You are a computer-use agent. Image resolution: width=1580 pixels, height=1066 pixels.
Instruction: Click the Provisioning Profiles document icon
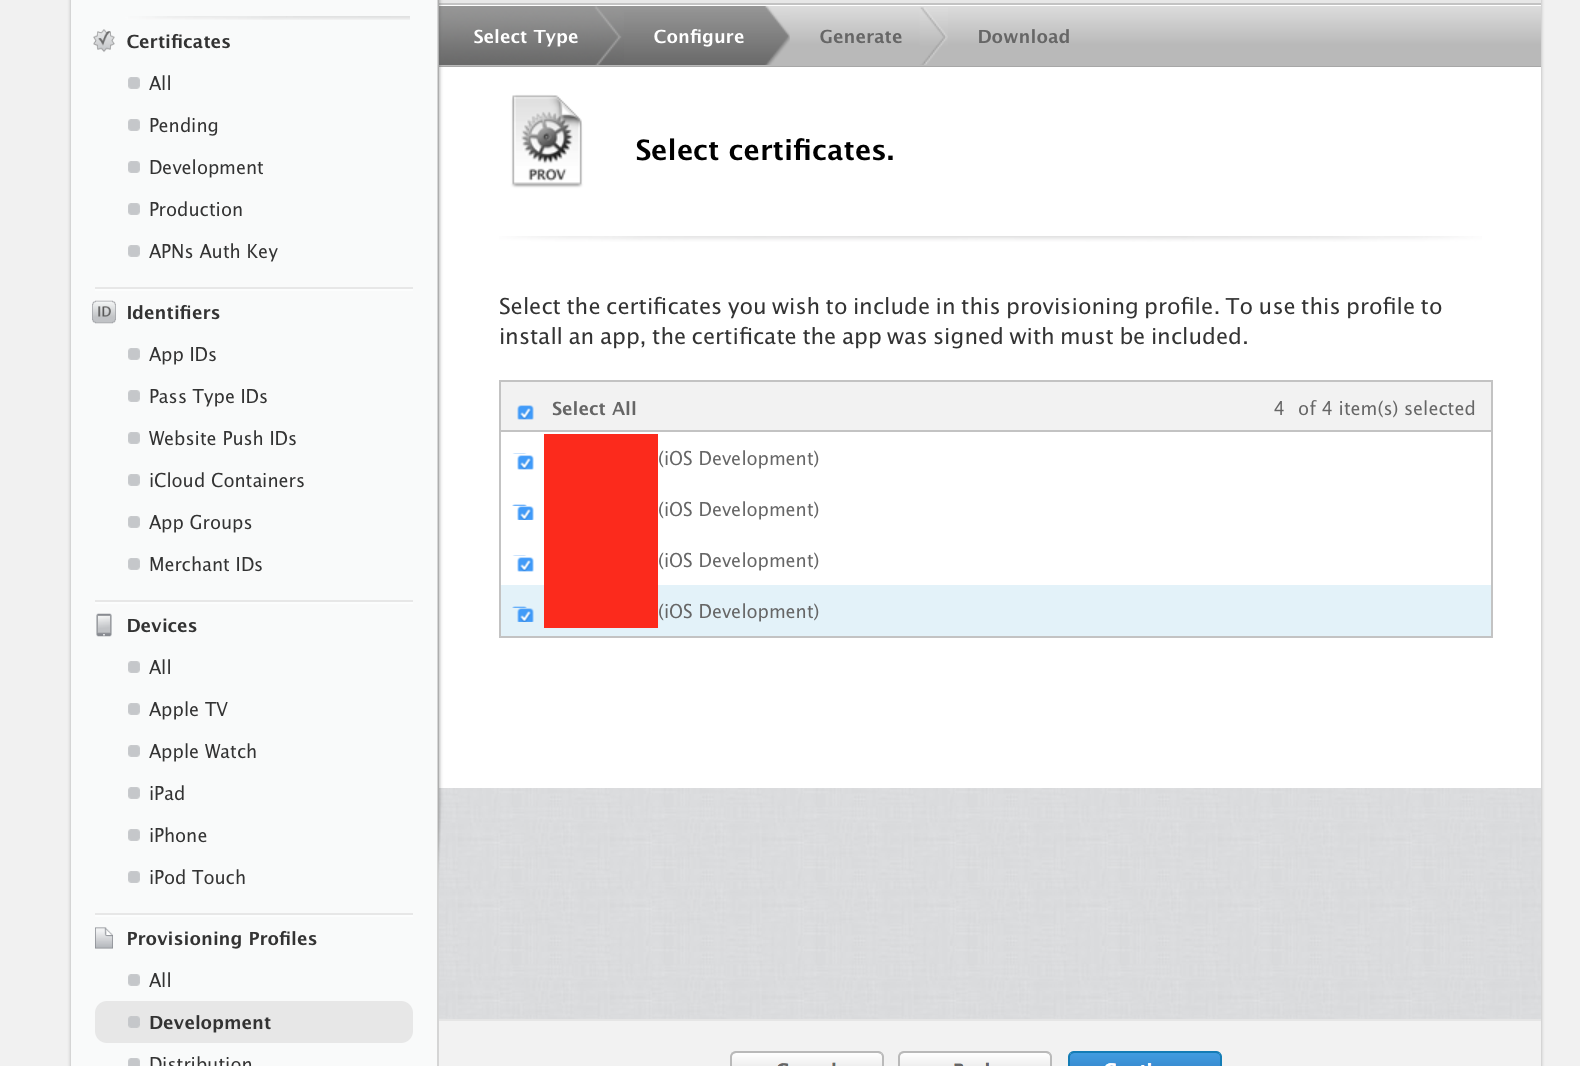(x=104, y=938)
